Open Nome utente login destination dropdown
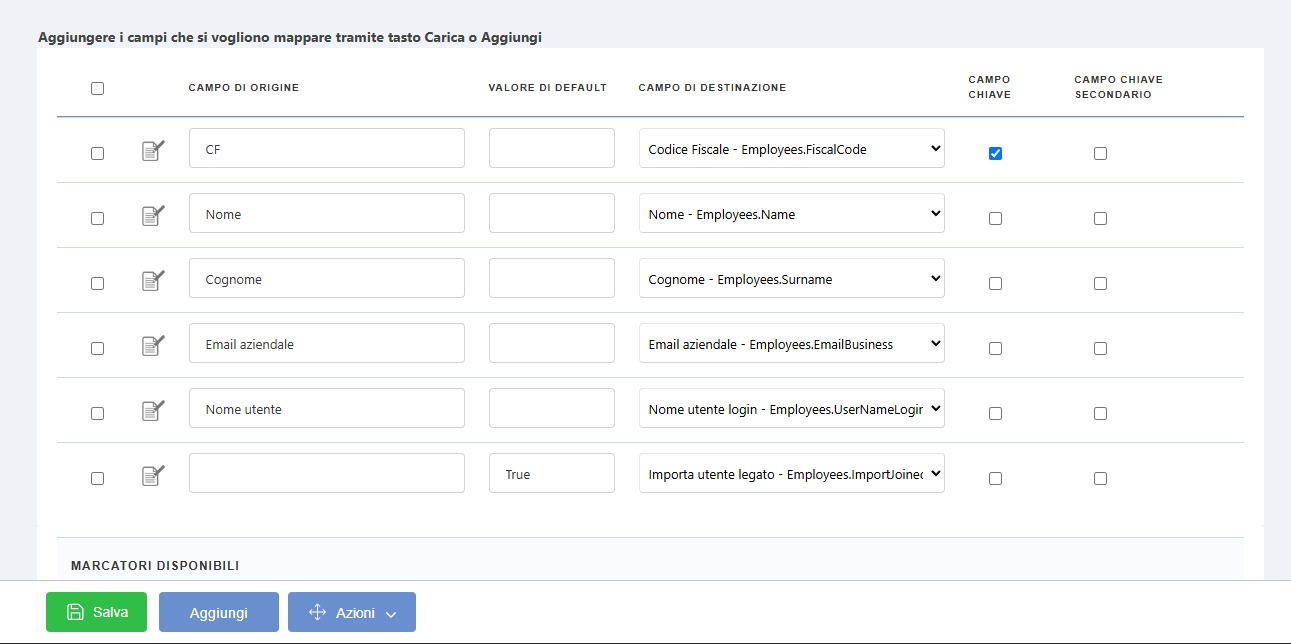The width and height of the screenshot is (1291, 644). tap(792, 408)
